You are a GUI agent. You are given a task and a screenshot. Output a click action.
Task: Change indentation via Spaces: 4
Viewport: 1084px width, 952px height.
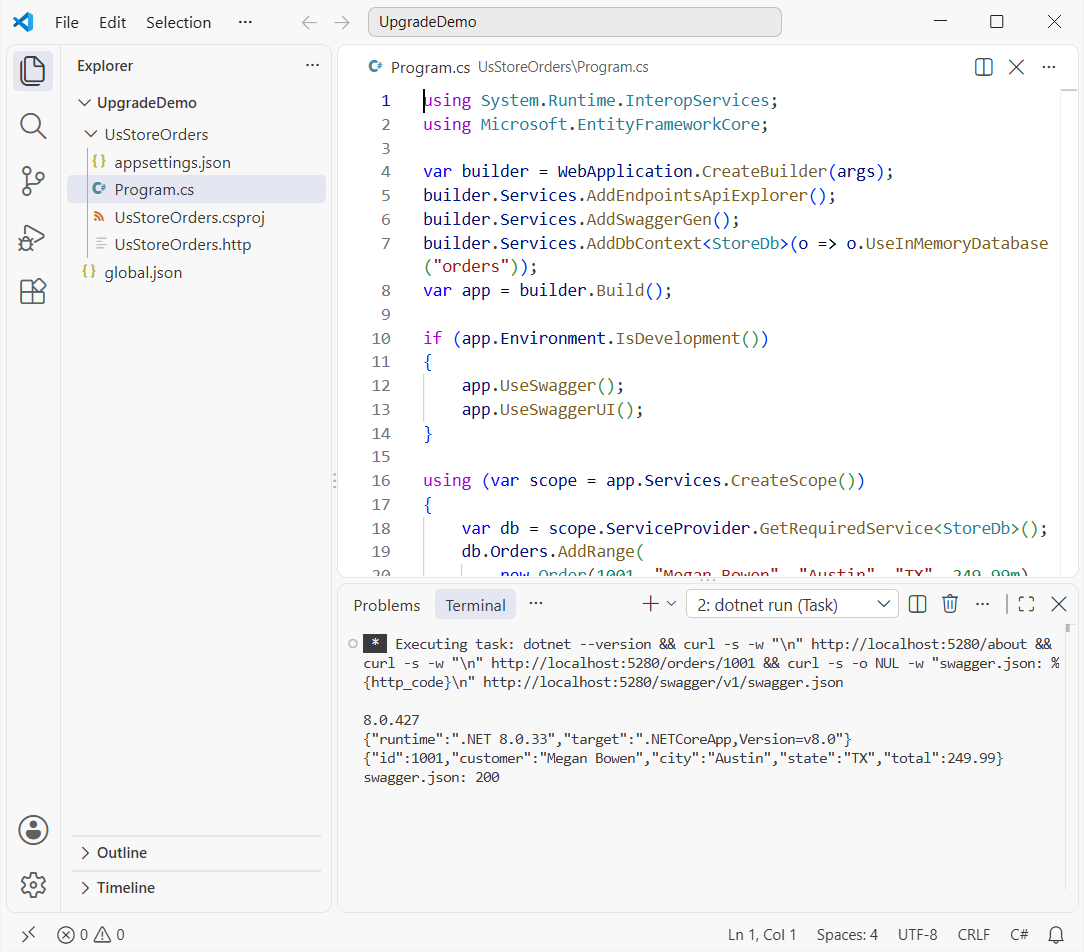847,935
